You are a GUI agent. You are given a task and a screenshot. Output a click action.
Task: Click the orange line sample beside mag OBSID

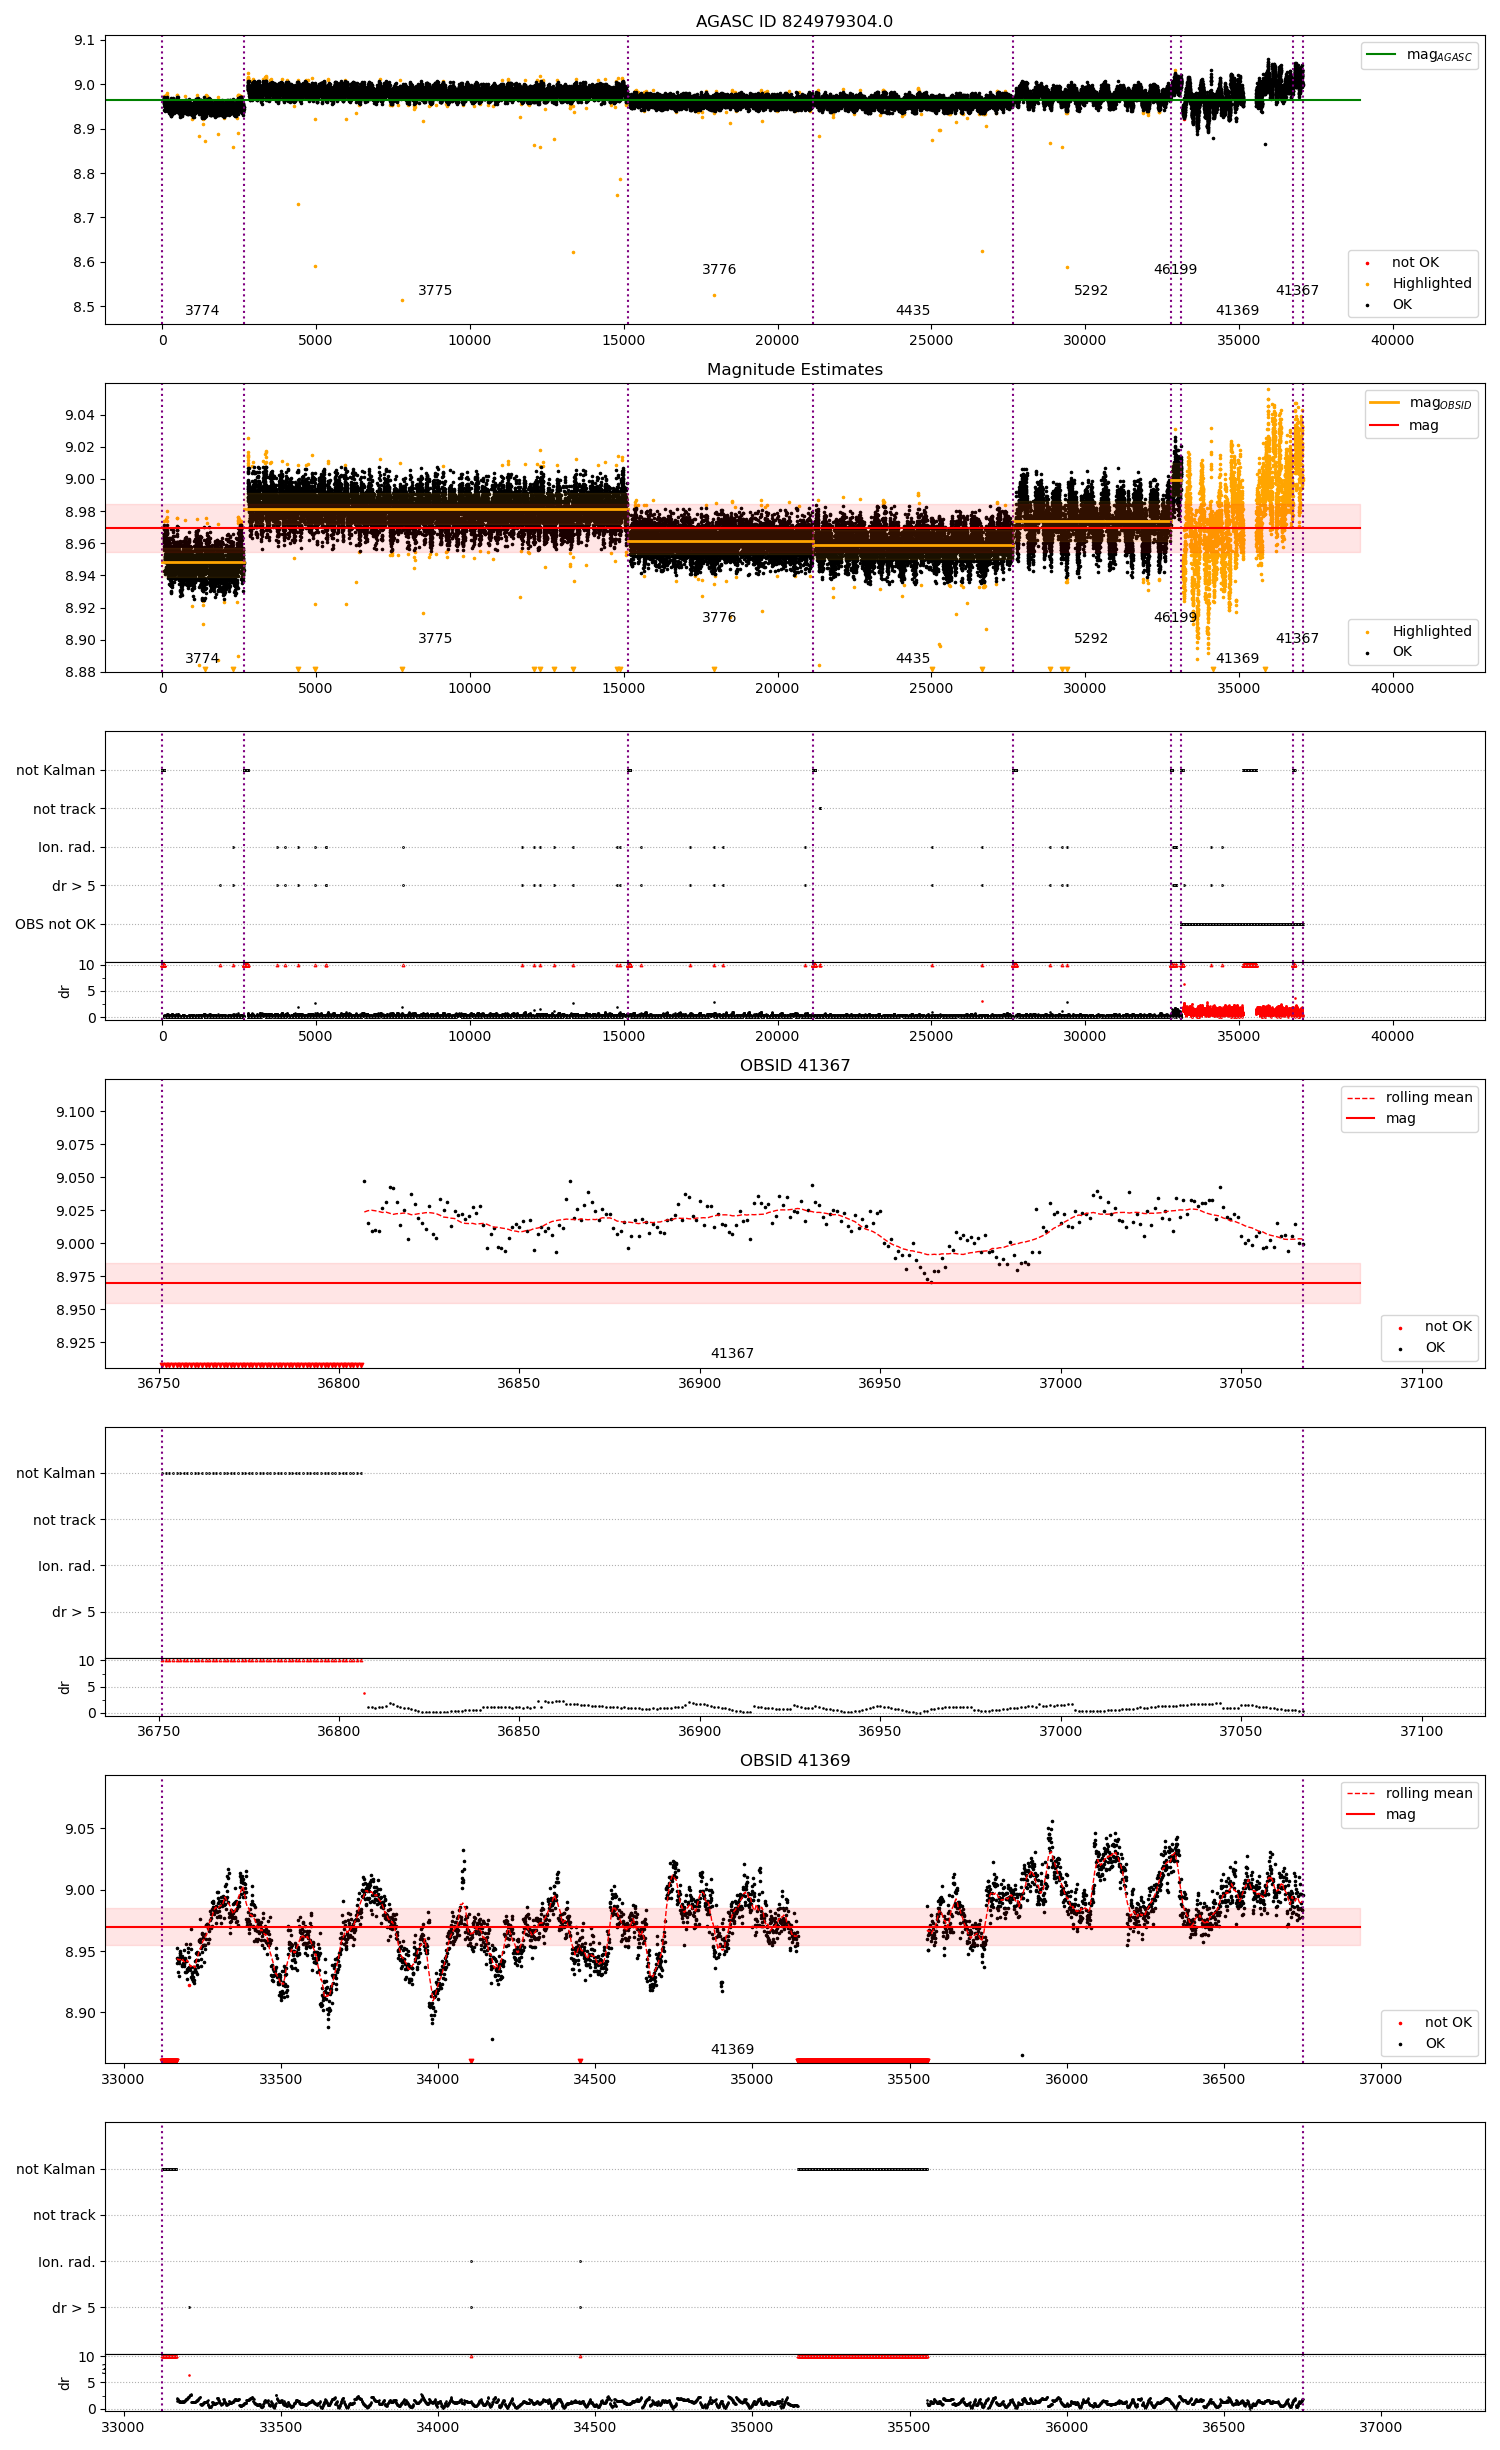pyautogui.click(x=1384, y=402)
